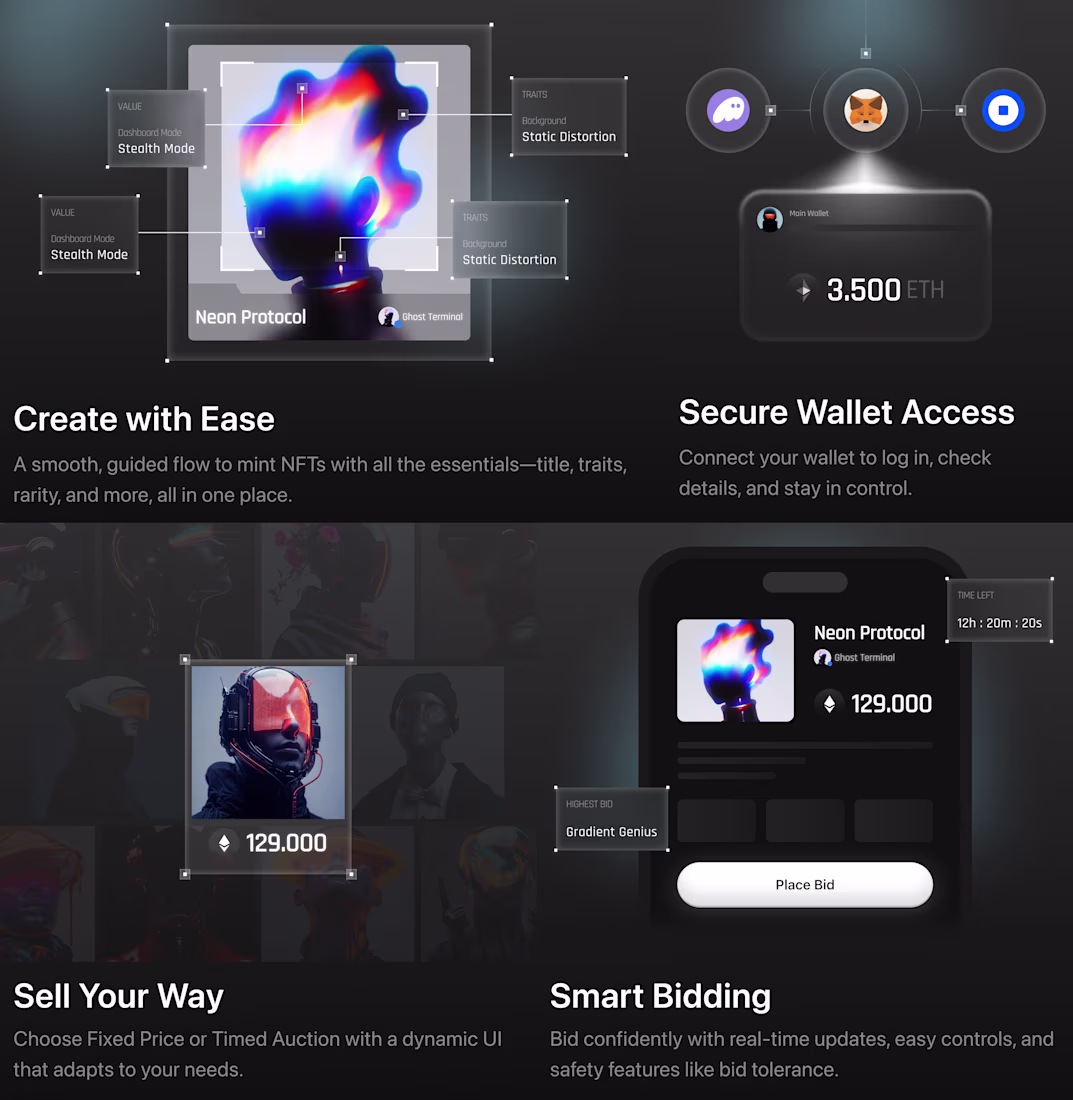
Task: Select the MetaMask fox wallet icon
Action: [865, 110]
